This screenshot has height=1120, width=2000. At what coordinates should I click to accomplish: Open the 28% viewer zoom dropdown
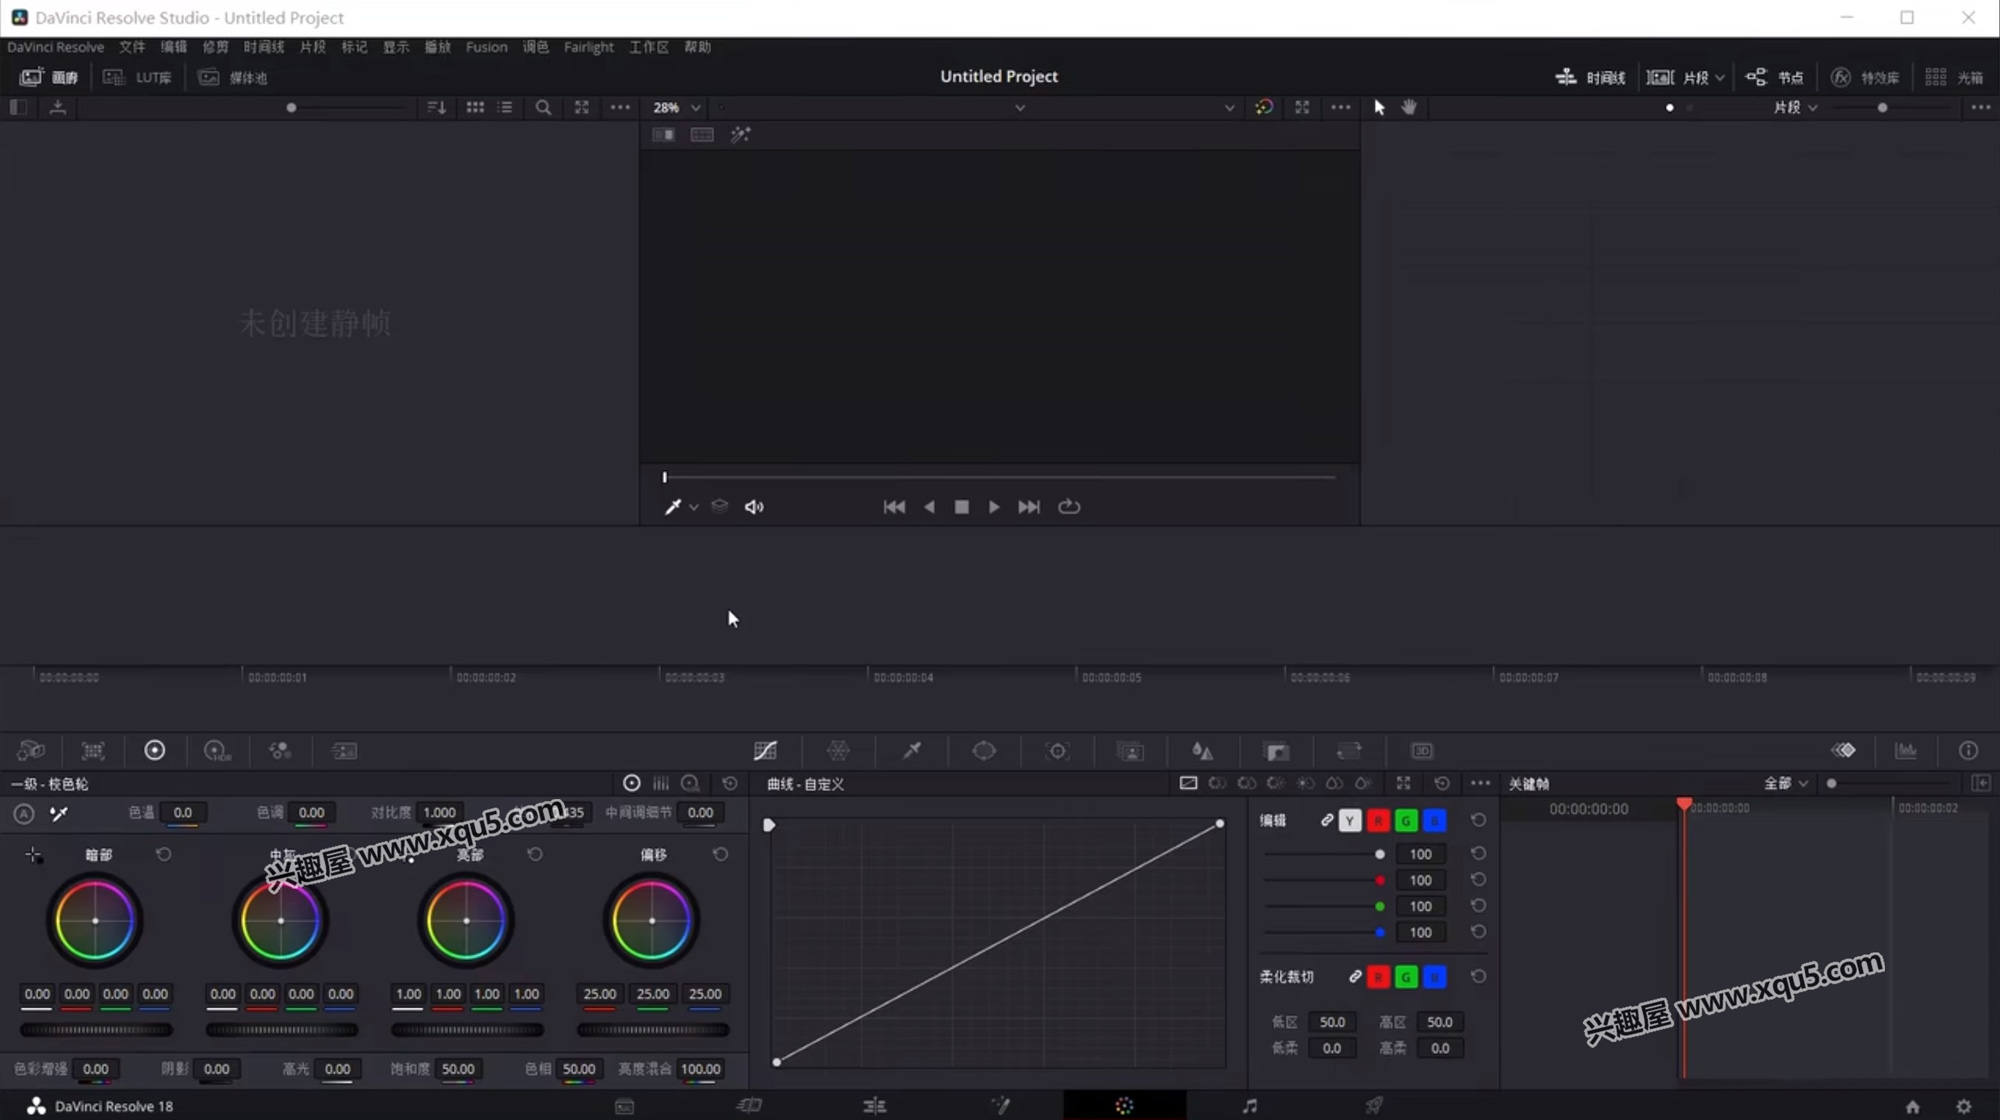point(676,107)
